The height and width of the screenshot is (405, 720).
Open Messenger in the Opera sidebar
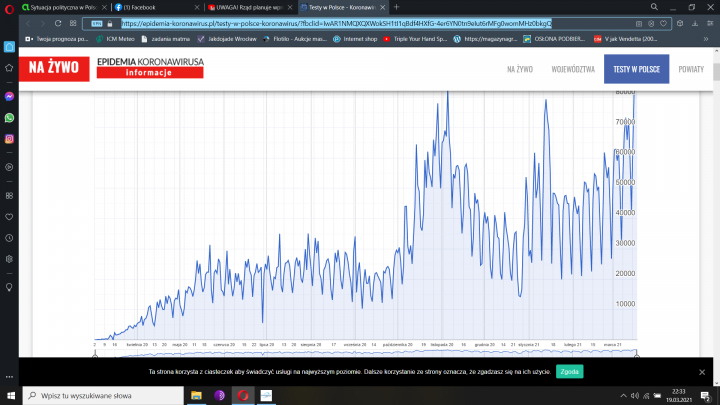click(9, 96)
